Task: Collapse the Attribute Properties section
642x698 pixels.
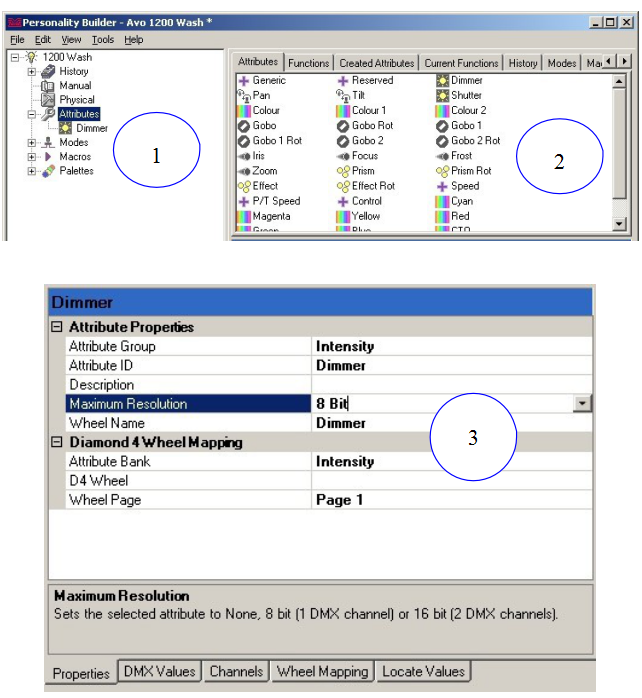Action: pos(57,327)
